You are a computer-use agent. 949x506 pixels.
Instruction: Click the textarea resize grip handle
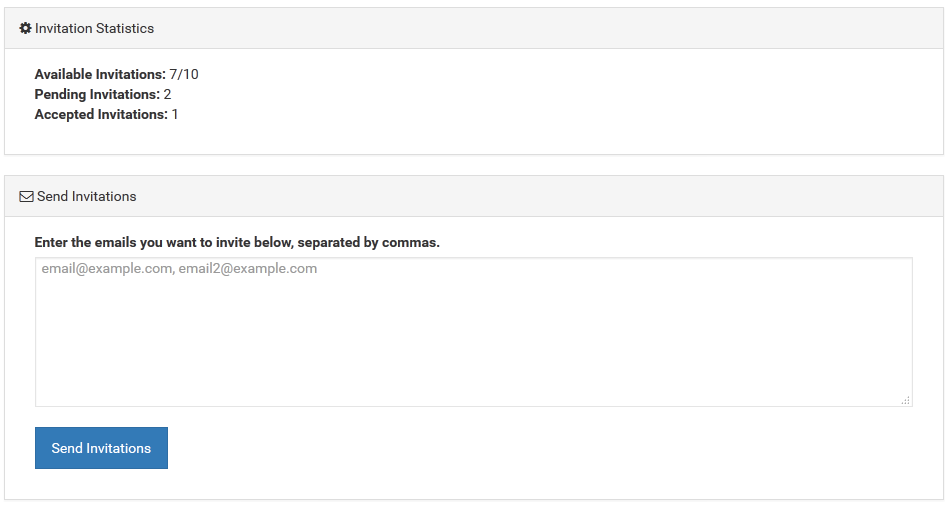point(905,400)
